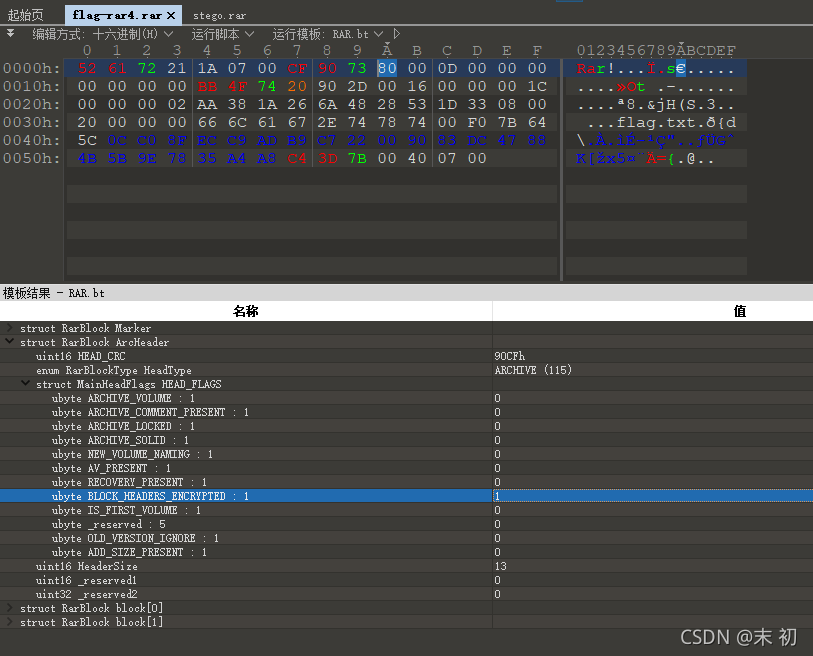The height and width of the screenshot is (656, 813).
Task: Click the 0050h offset label
Action: [x=32, y=159]
